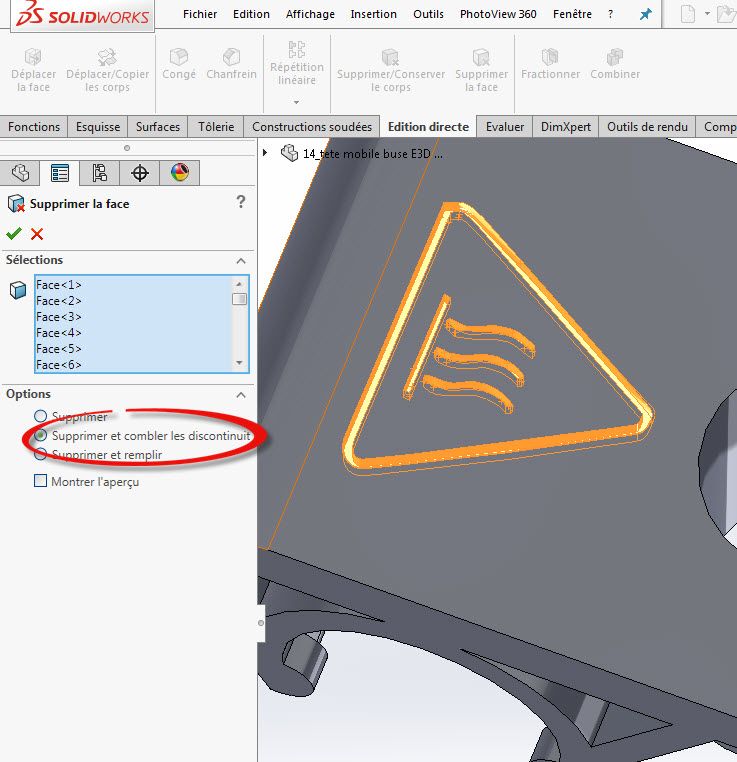Click Supprimer la face ribbon tool
Image resolution: width=737 pixels, height=762 pixels.
tap(481, 70)
